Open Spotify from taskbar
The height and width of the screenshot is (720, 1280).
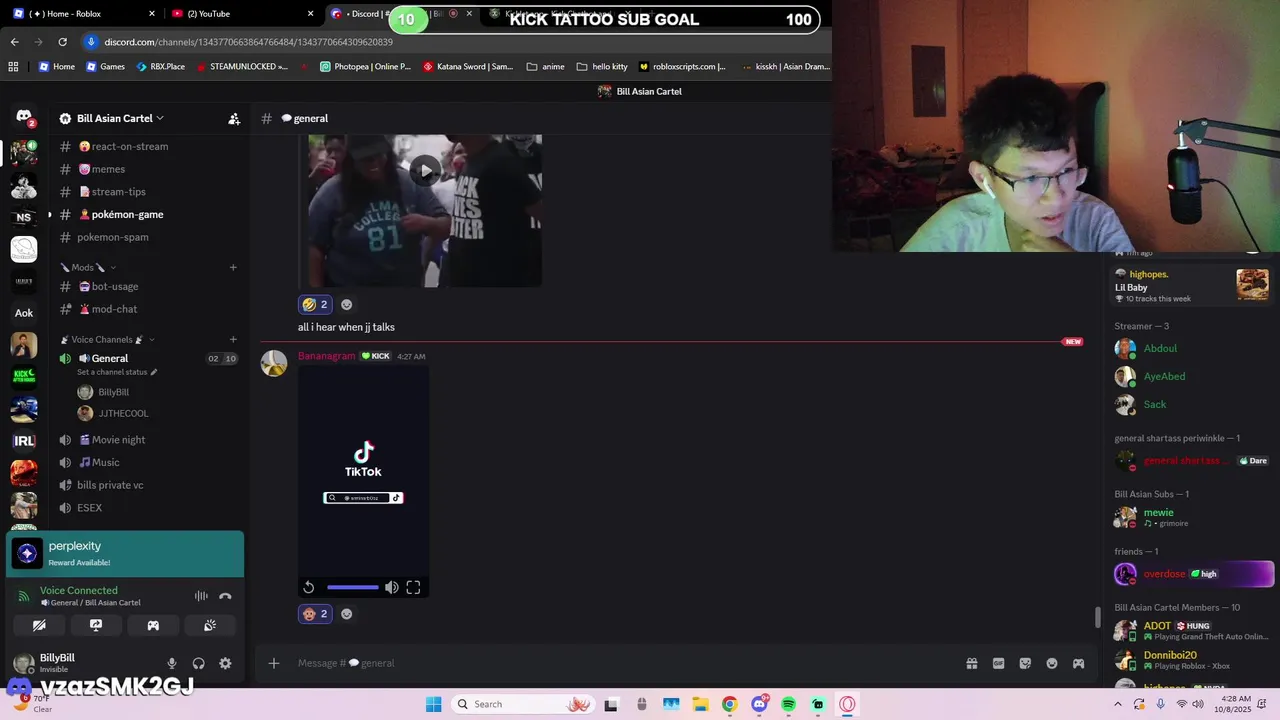[788, 704]
